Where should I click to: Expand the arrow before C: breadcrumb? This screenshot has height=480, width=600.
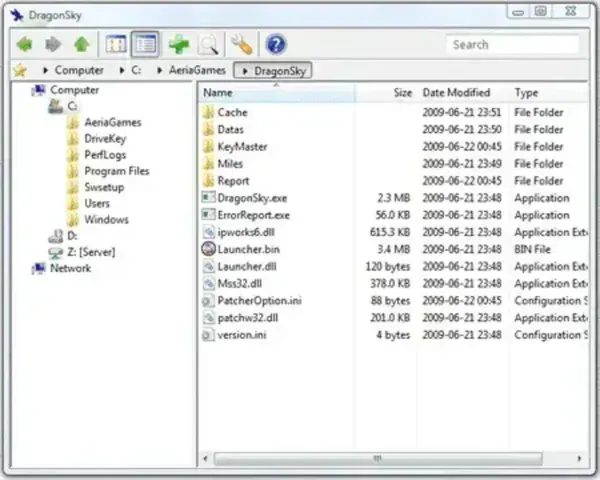pos(122,70)
